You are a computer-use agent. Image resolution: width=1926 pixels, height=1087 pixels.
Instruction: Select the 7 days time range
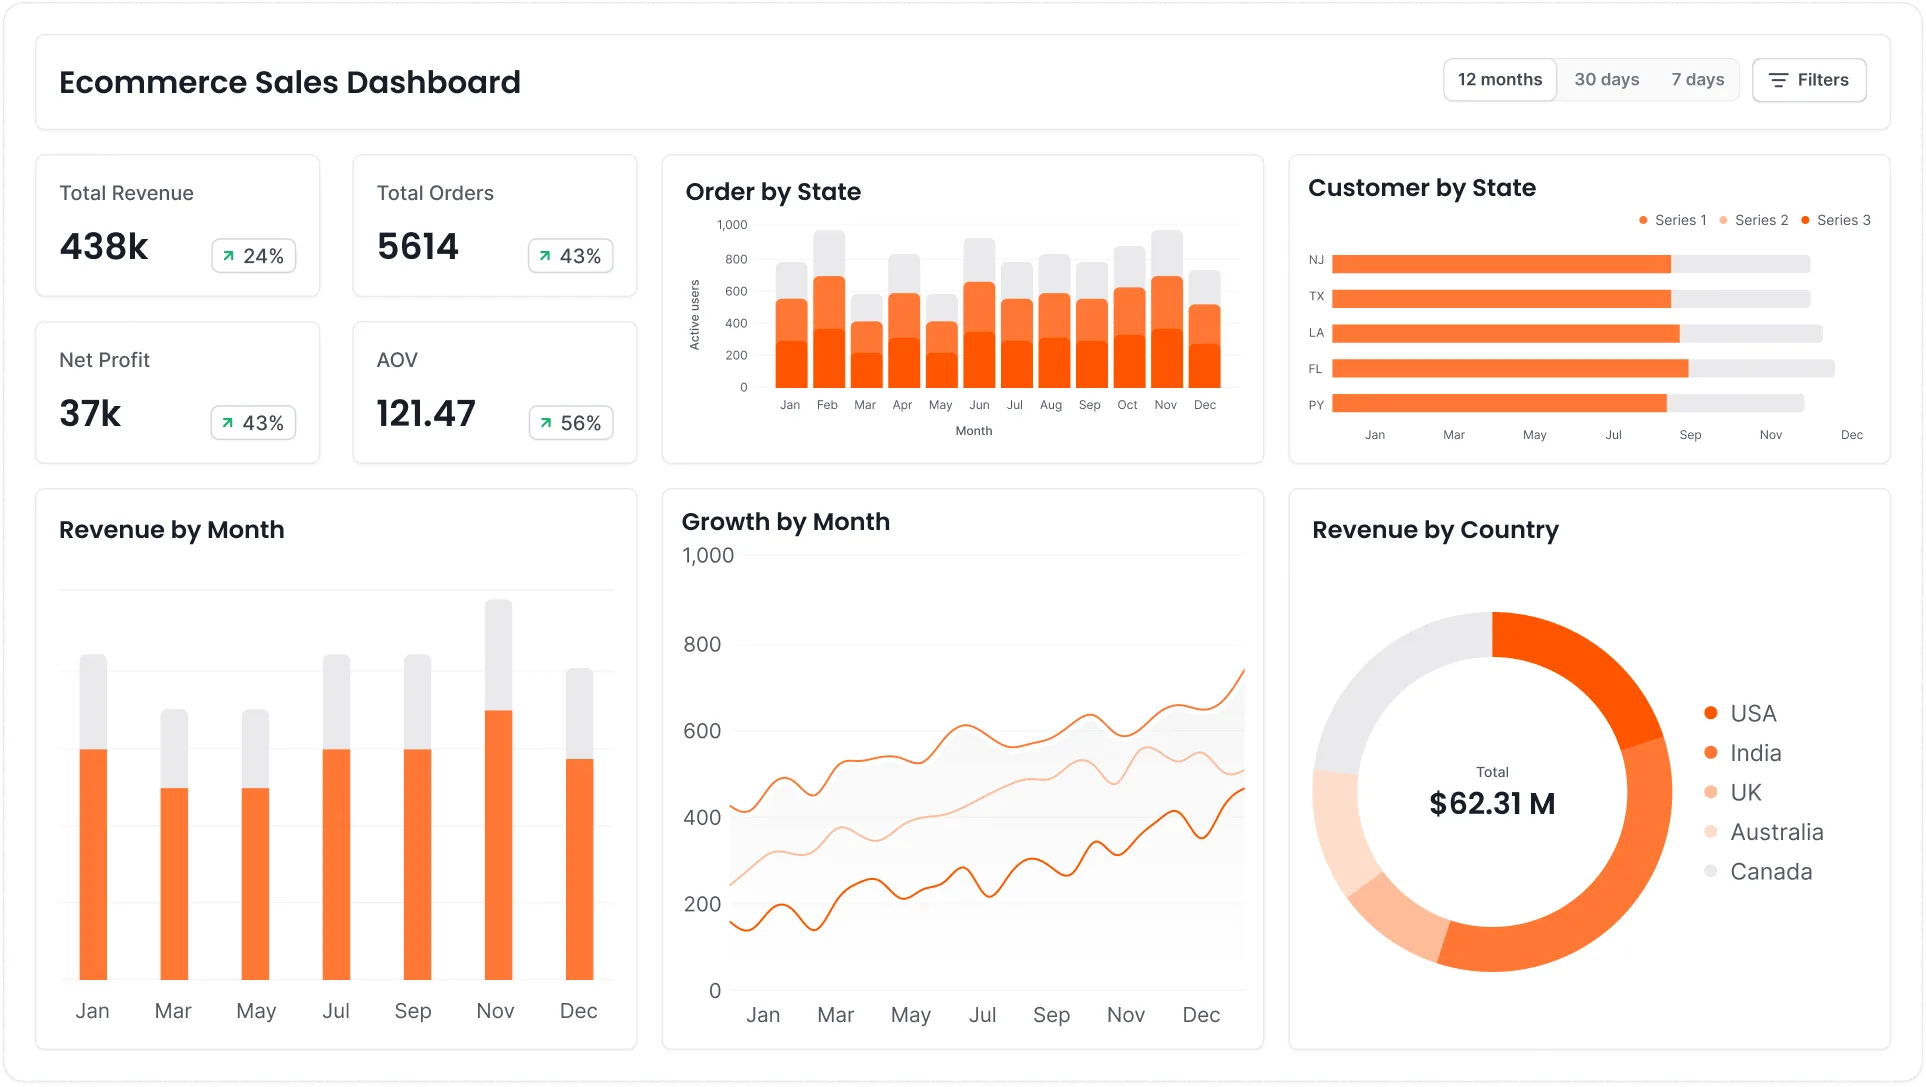coord(1697,79)
